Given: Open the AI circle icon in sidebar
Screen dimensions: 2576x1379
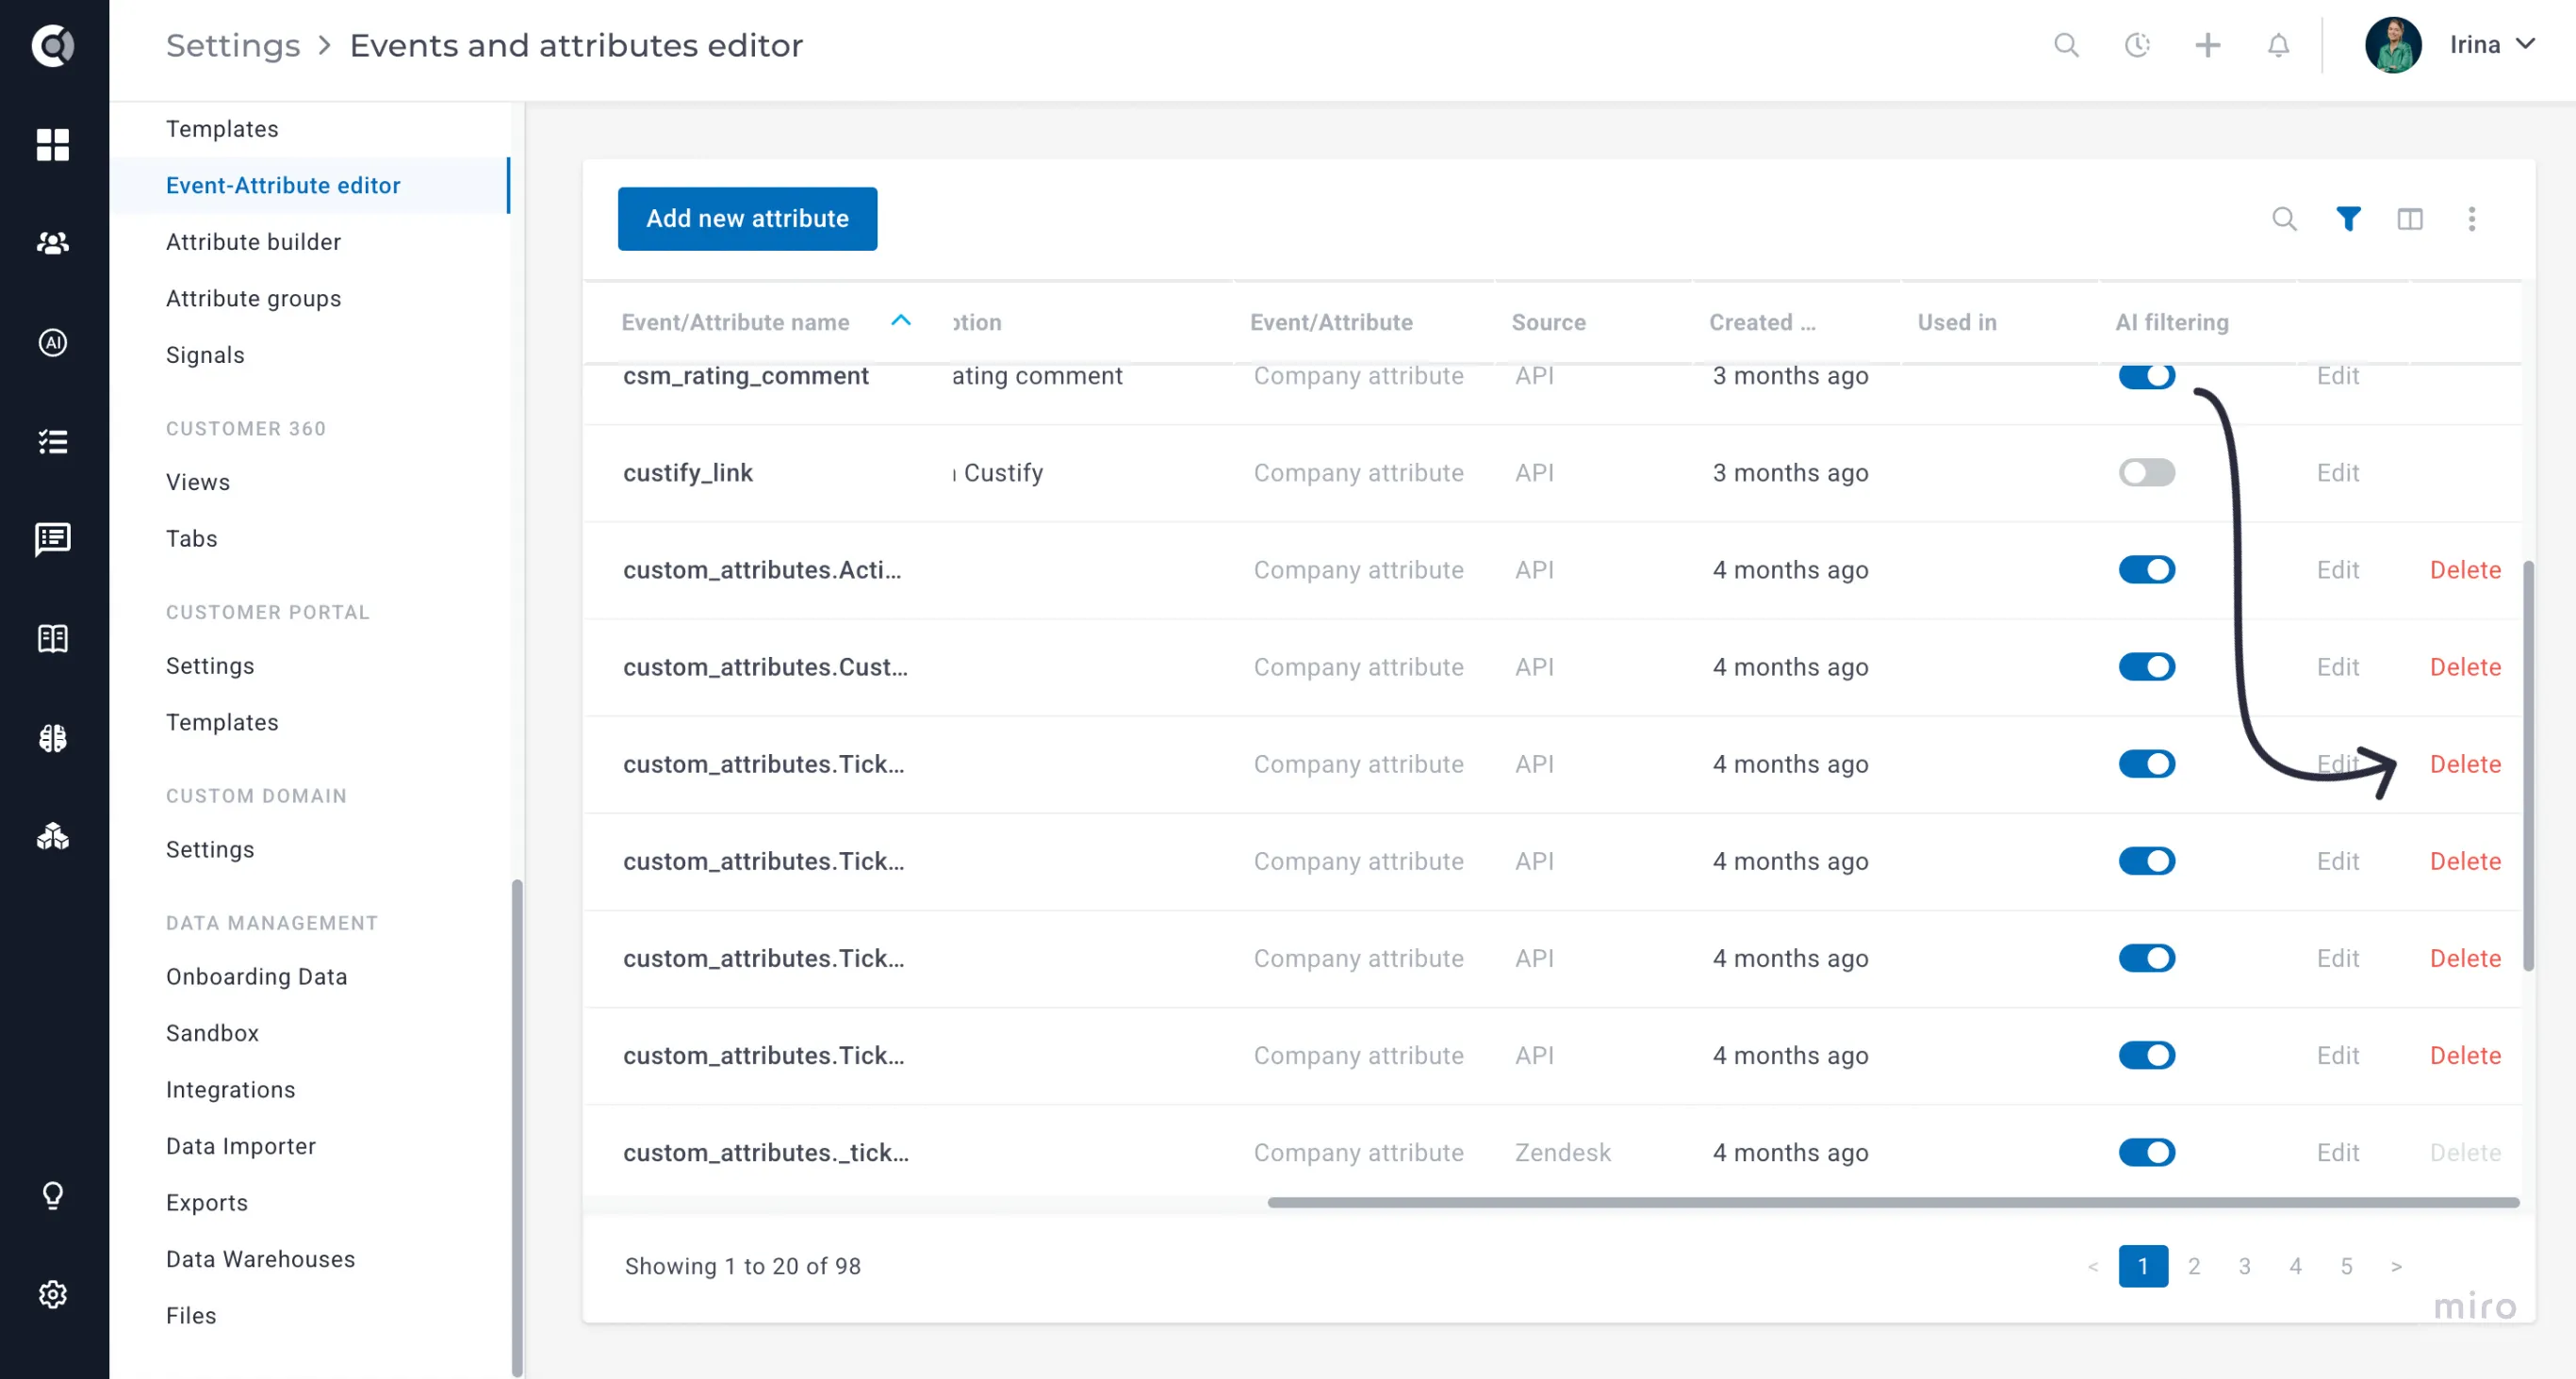Looking at the screenshot, I should [53, 343].
